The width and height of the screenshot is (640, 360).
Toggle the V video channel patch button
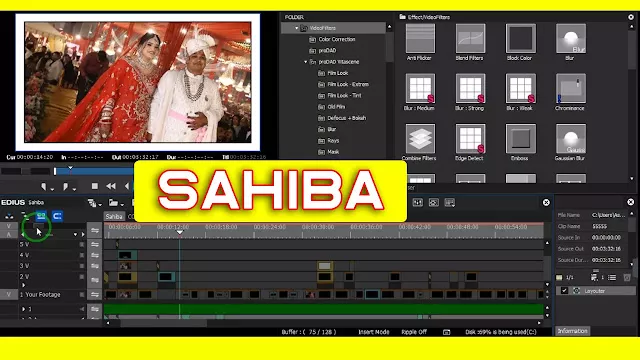pyautogui.click(x=9, y=226)
